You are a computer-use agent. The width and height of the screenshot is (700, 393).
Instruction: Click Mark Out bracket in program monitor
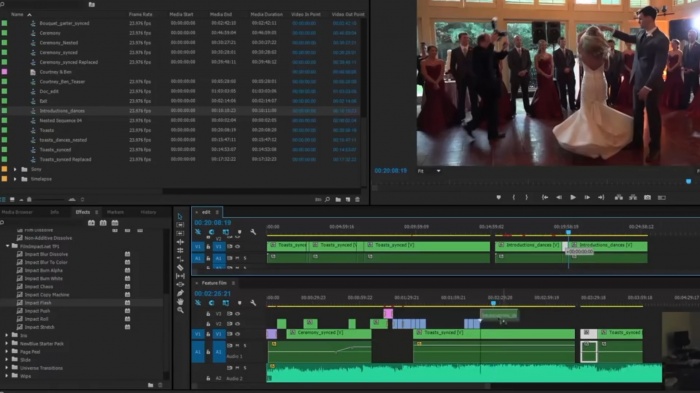tap(527, 197)
